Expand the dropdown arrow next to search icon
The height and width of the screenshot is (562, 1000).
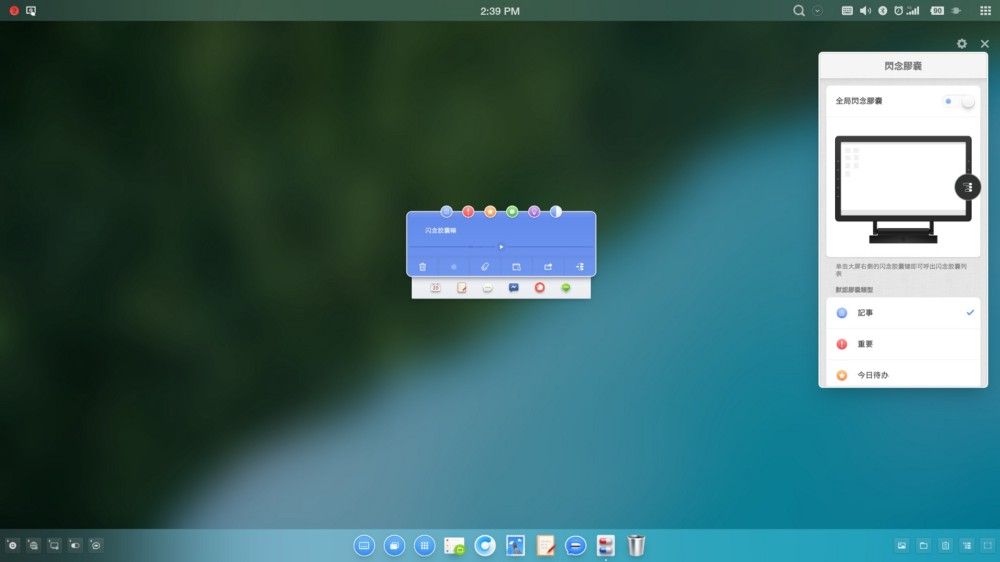[x=818, y=11]
